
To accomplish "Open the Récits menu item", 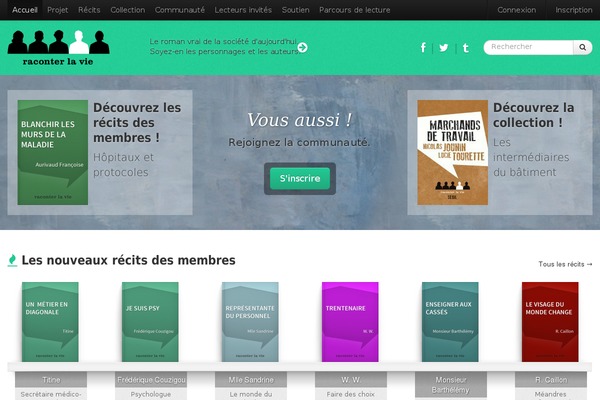I will (89, 10).
